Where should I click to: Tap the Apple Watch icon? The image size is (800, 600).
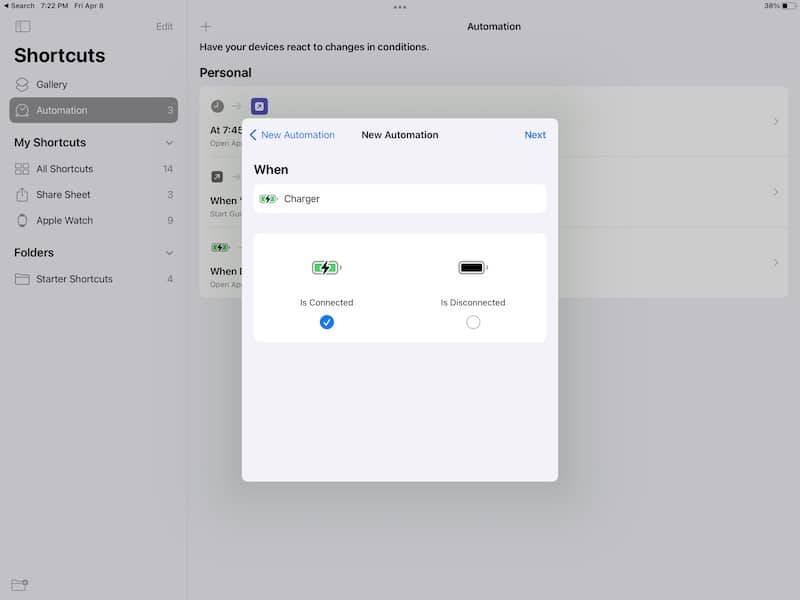(22, 220)
